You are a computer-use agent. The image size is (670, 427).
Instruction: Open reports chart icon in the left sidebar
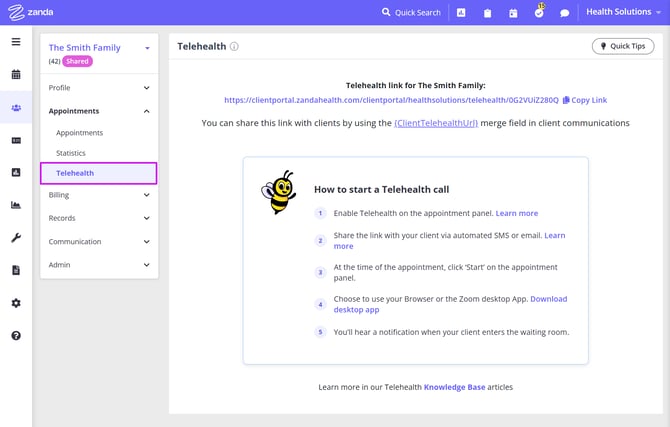pos(16,205)
